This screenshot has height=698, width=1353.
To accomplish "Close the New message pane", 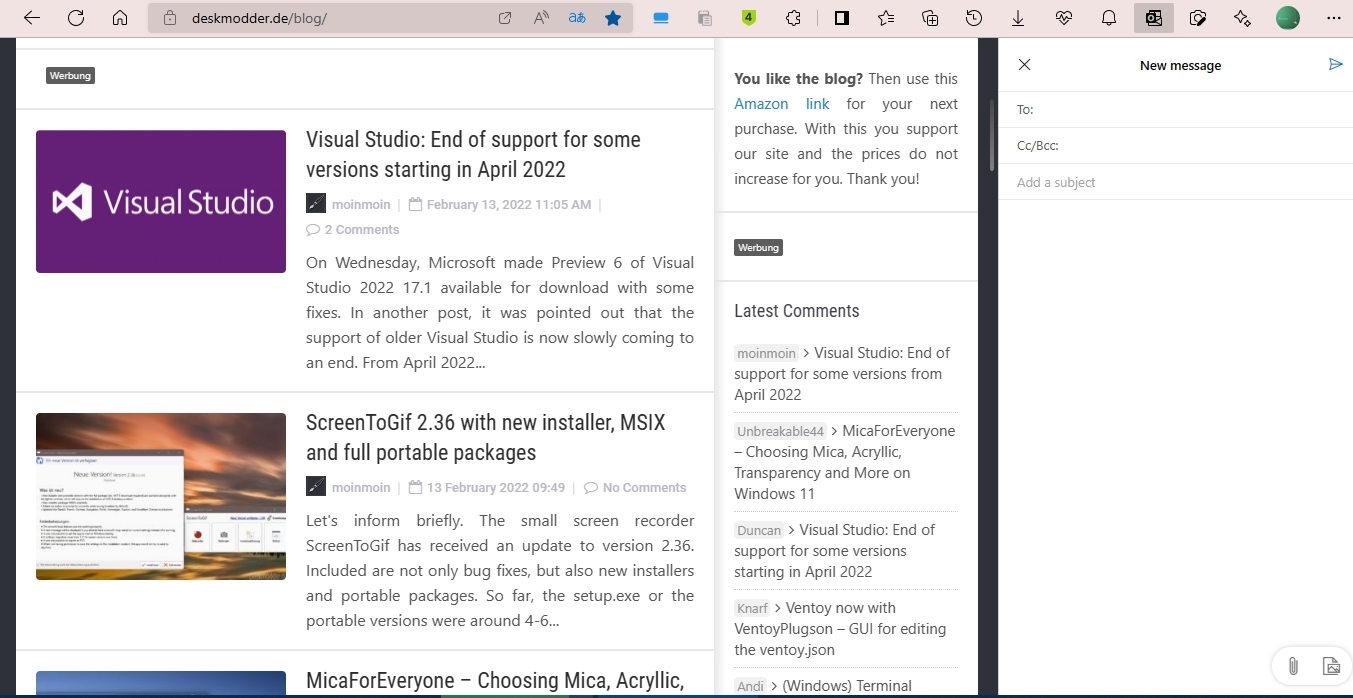I will (x=1024, y=65).
